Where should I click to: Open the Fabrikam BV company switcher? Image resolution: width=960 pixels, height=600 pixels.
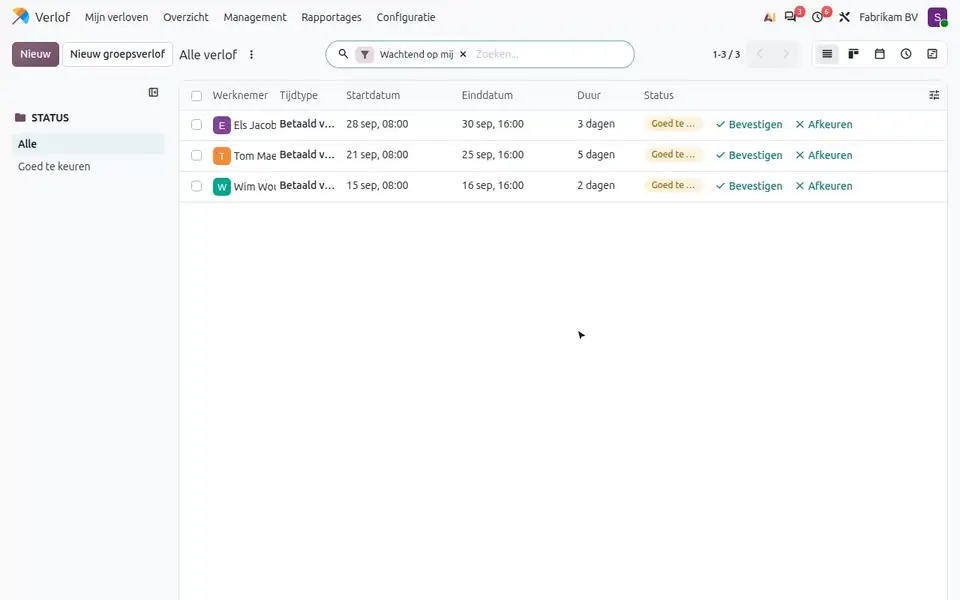point(888,17)
